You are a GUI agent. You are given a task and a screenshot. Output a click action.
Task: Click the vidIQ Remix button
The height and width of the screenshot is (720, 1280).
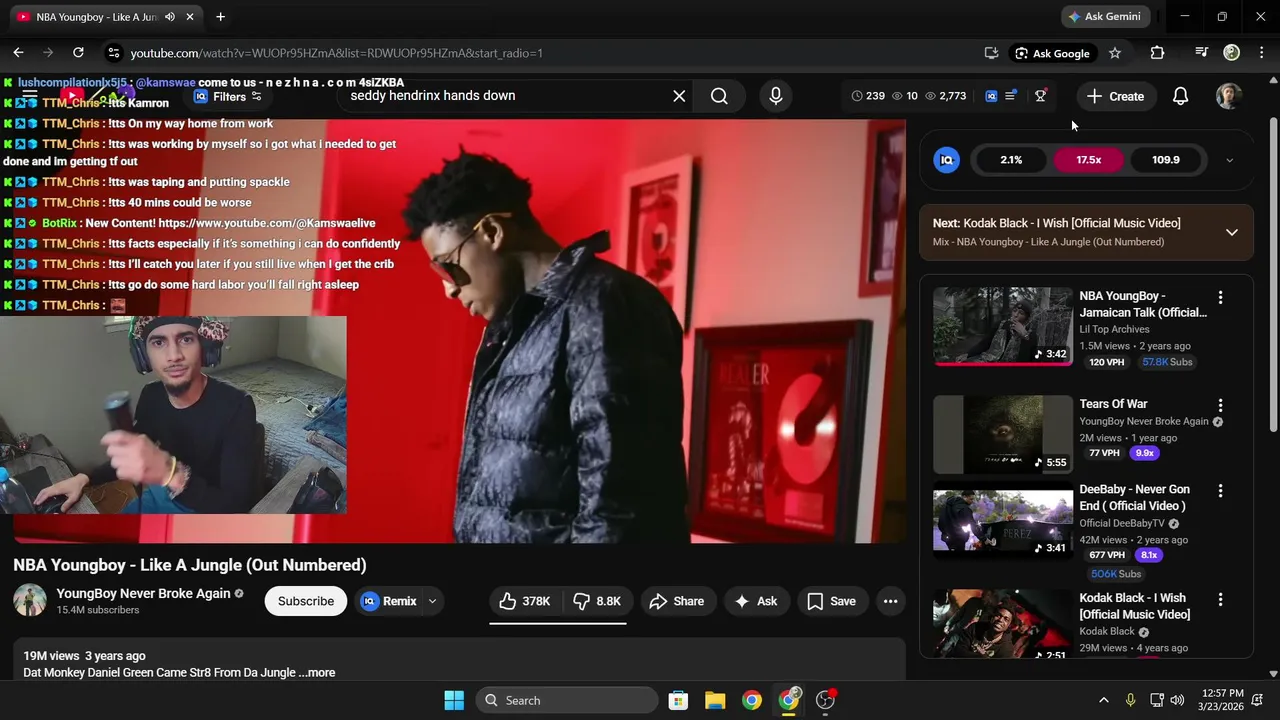(390, 601)
